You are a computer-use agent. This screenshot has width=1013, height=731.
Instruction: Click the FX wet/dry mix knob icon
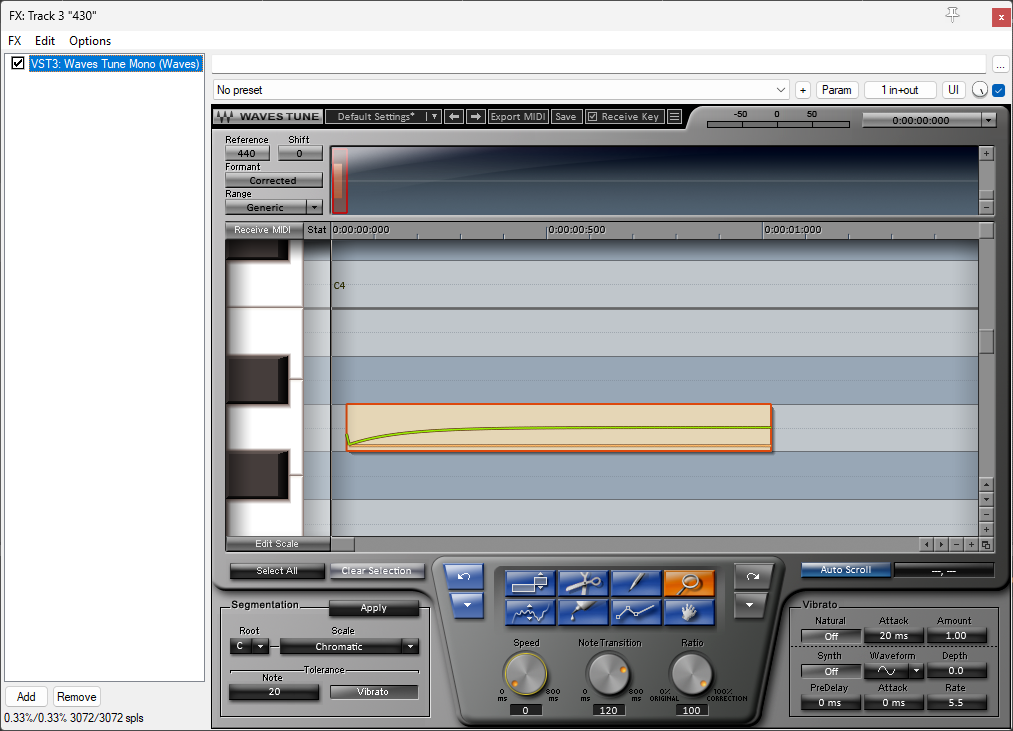click(979, 90)
